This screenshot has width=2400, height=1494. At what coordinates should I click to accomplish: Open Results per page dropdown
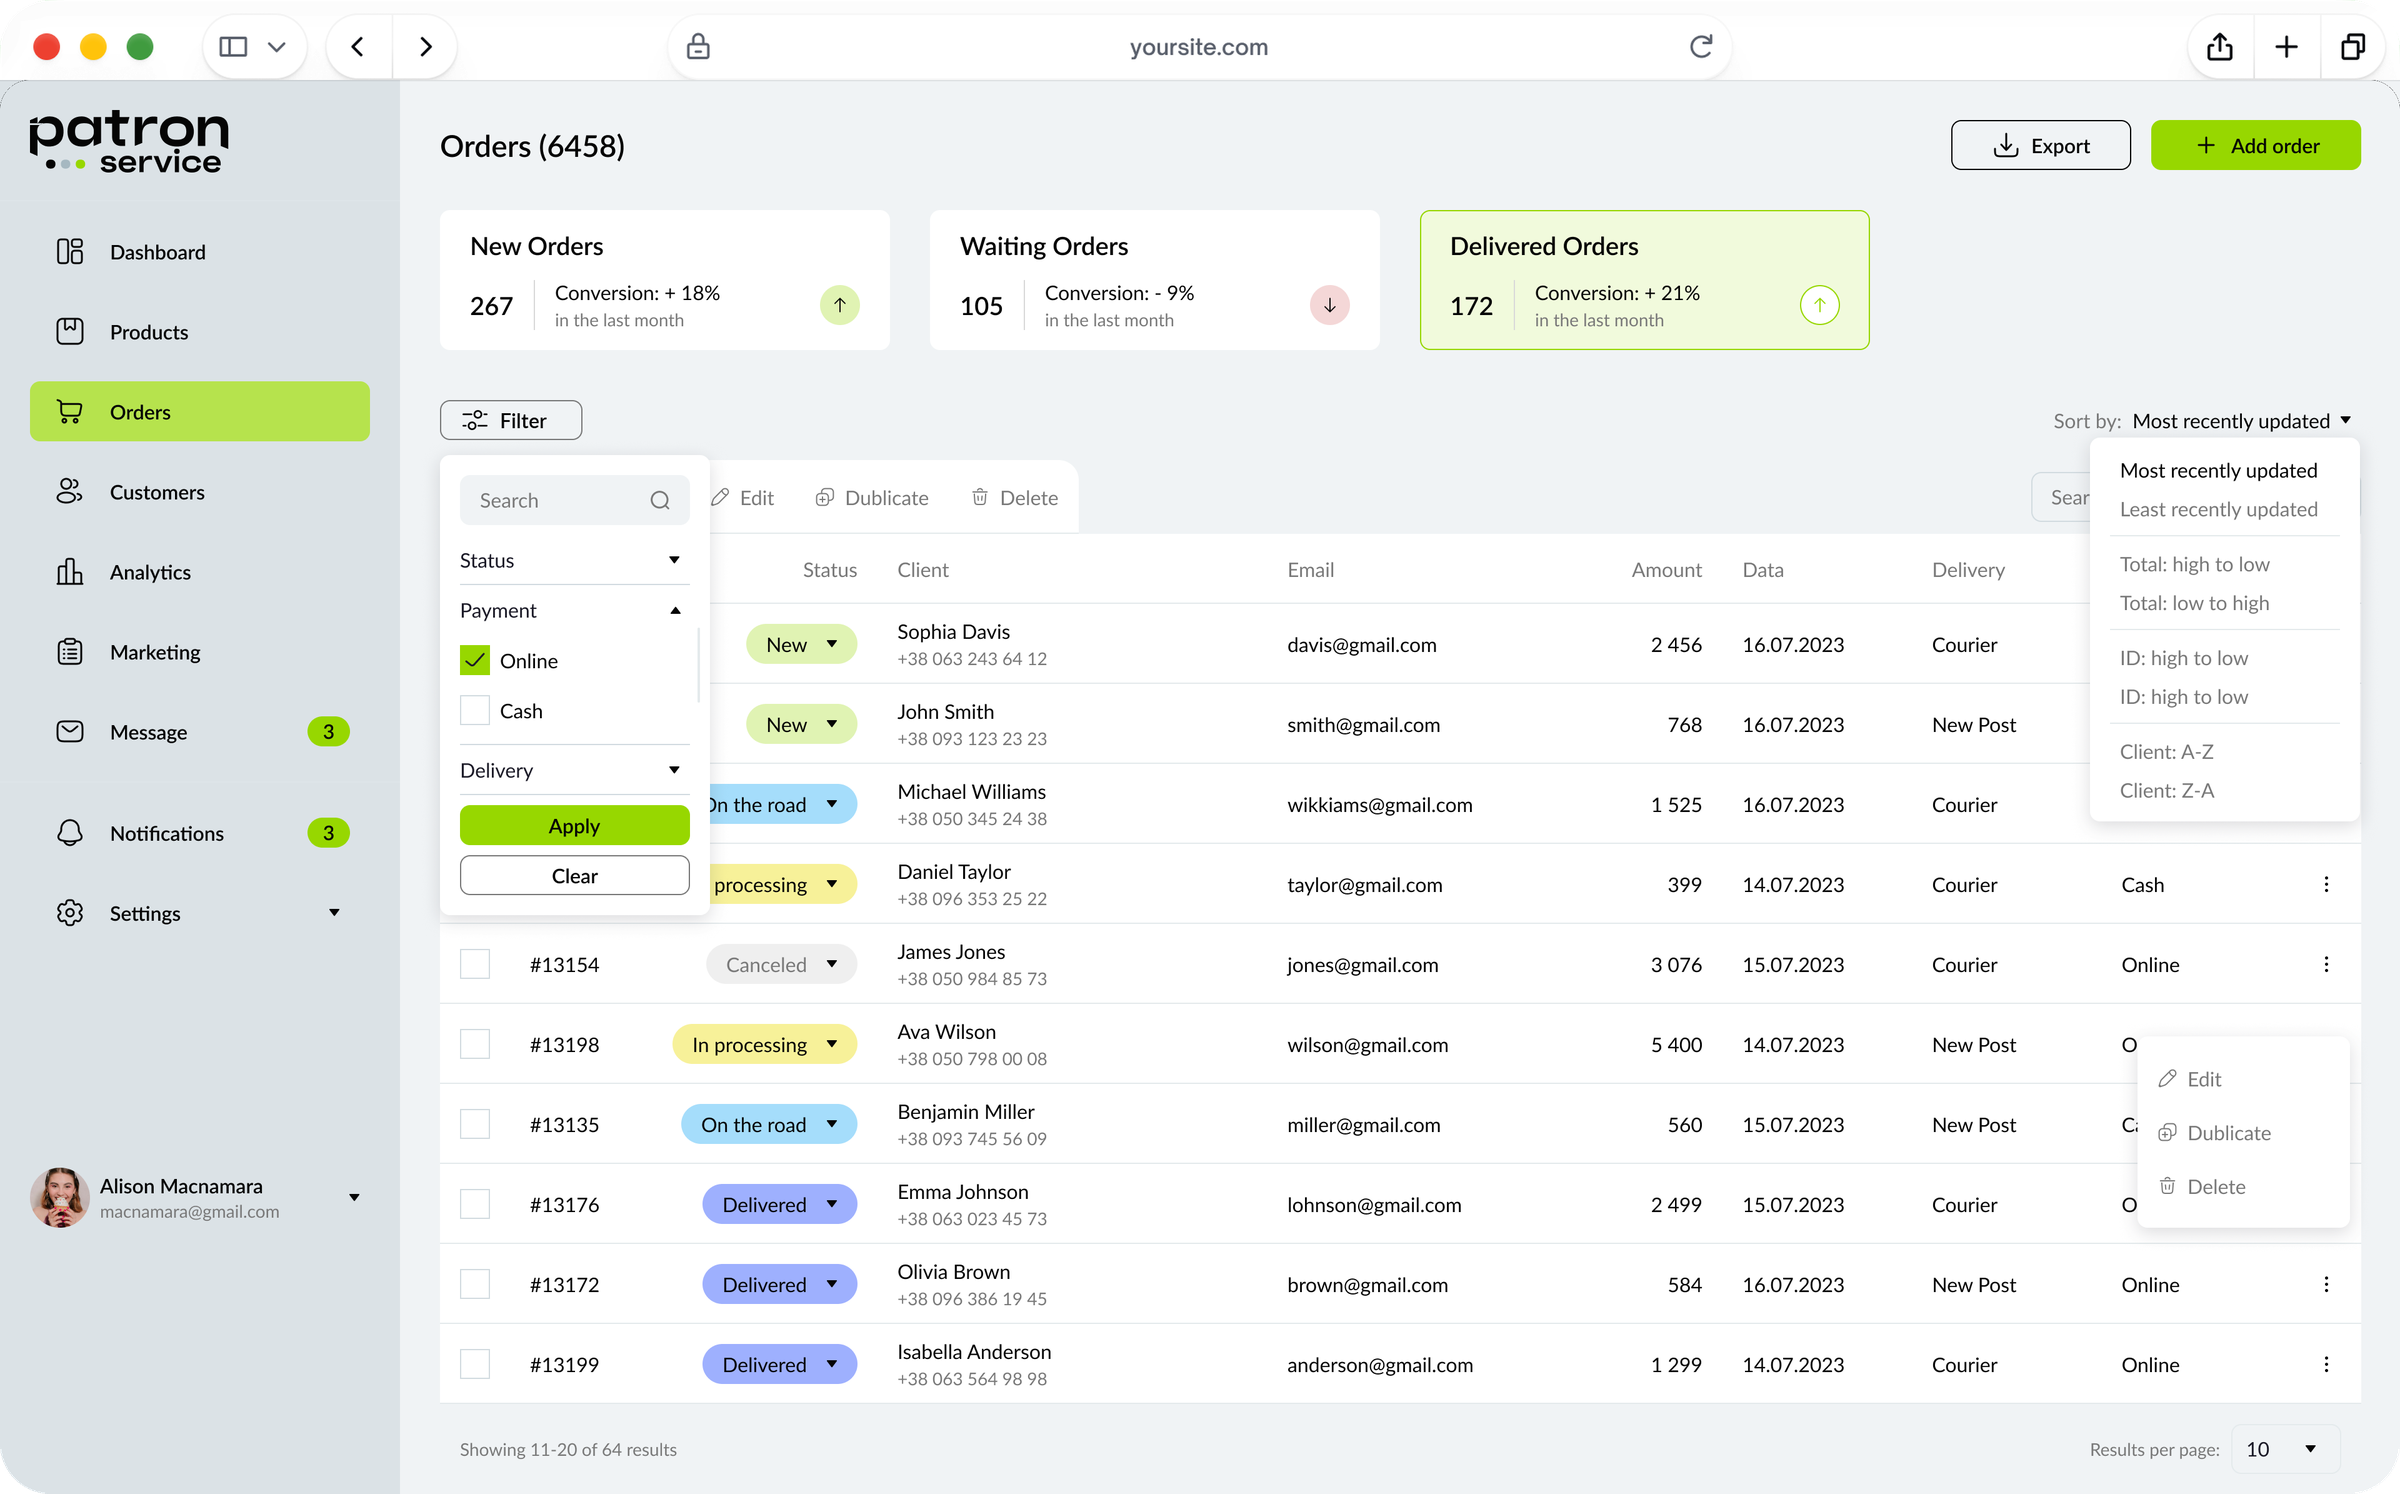tap(2285, 1449)
